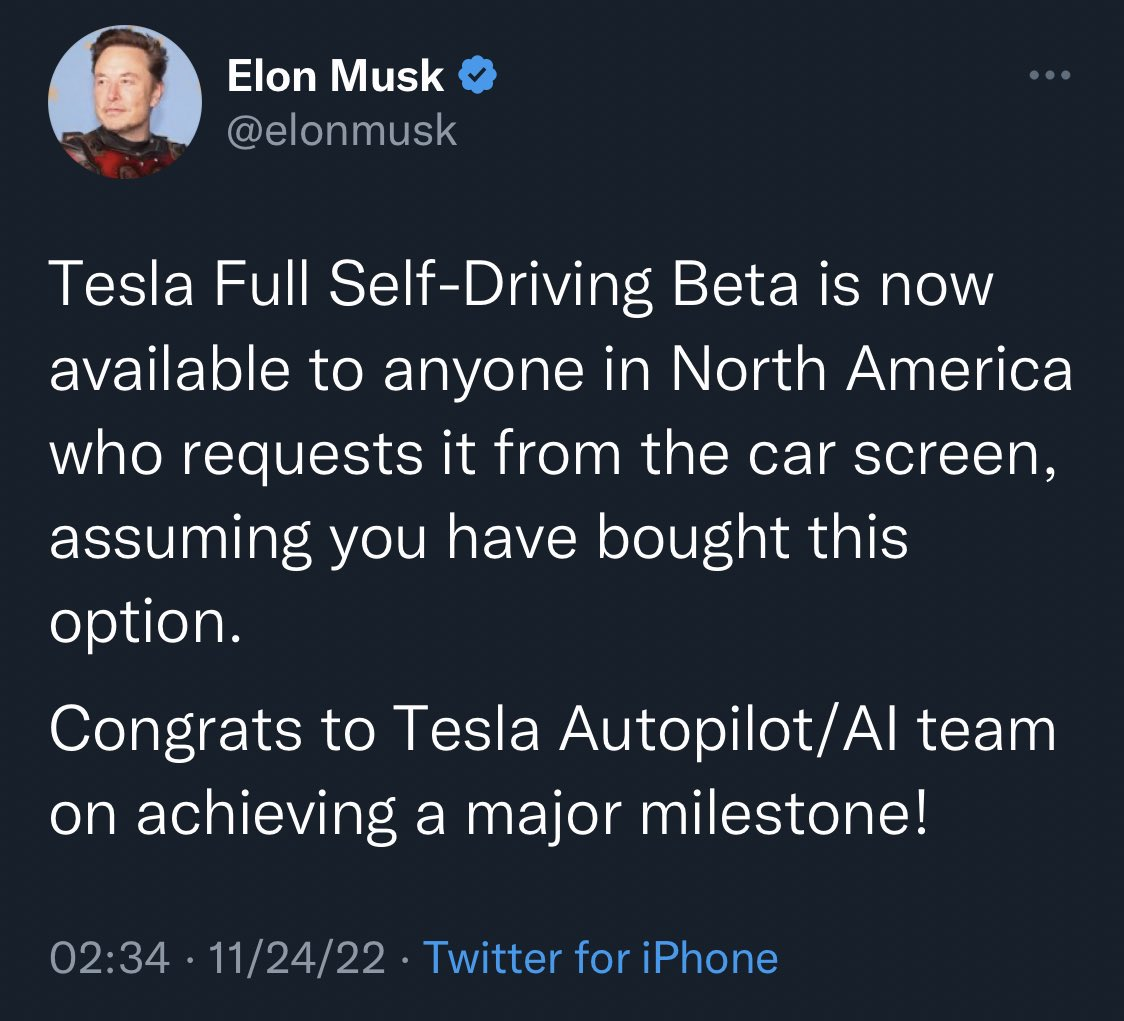Click the phrase "who requests it"
The height and width of the screenshot is (1021, 1124).
pos(262,455)
